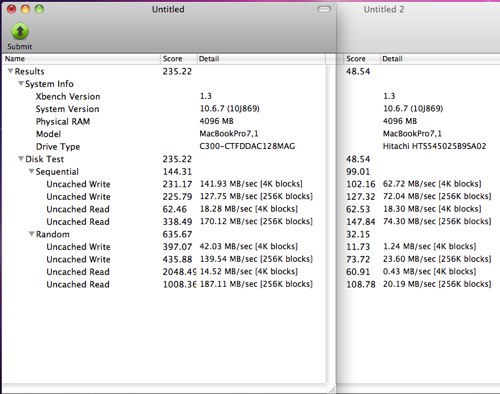The height and width of the screenshot is (394, 500).
Task: Click the 170.12 MB/sec [256K blocks] detail
Action: [x=256, y=221]
